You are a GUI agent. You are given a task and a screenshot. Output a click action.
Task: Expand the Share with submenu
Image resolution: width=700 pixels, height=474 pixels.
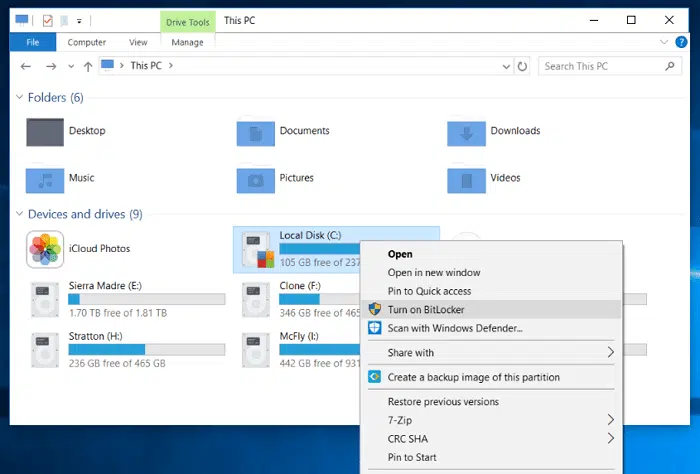(610, 353)
